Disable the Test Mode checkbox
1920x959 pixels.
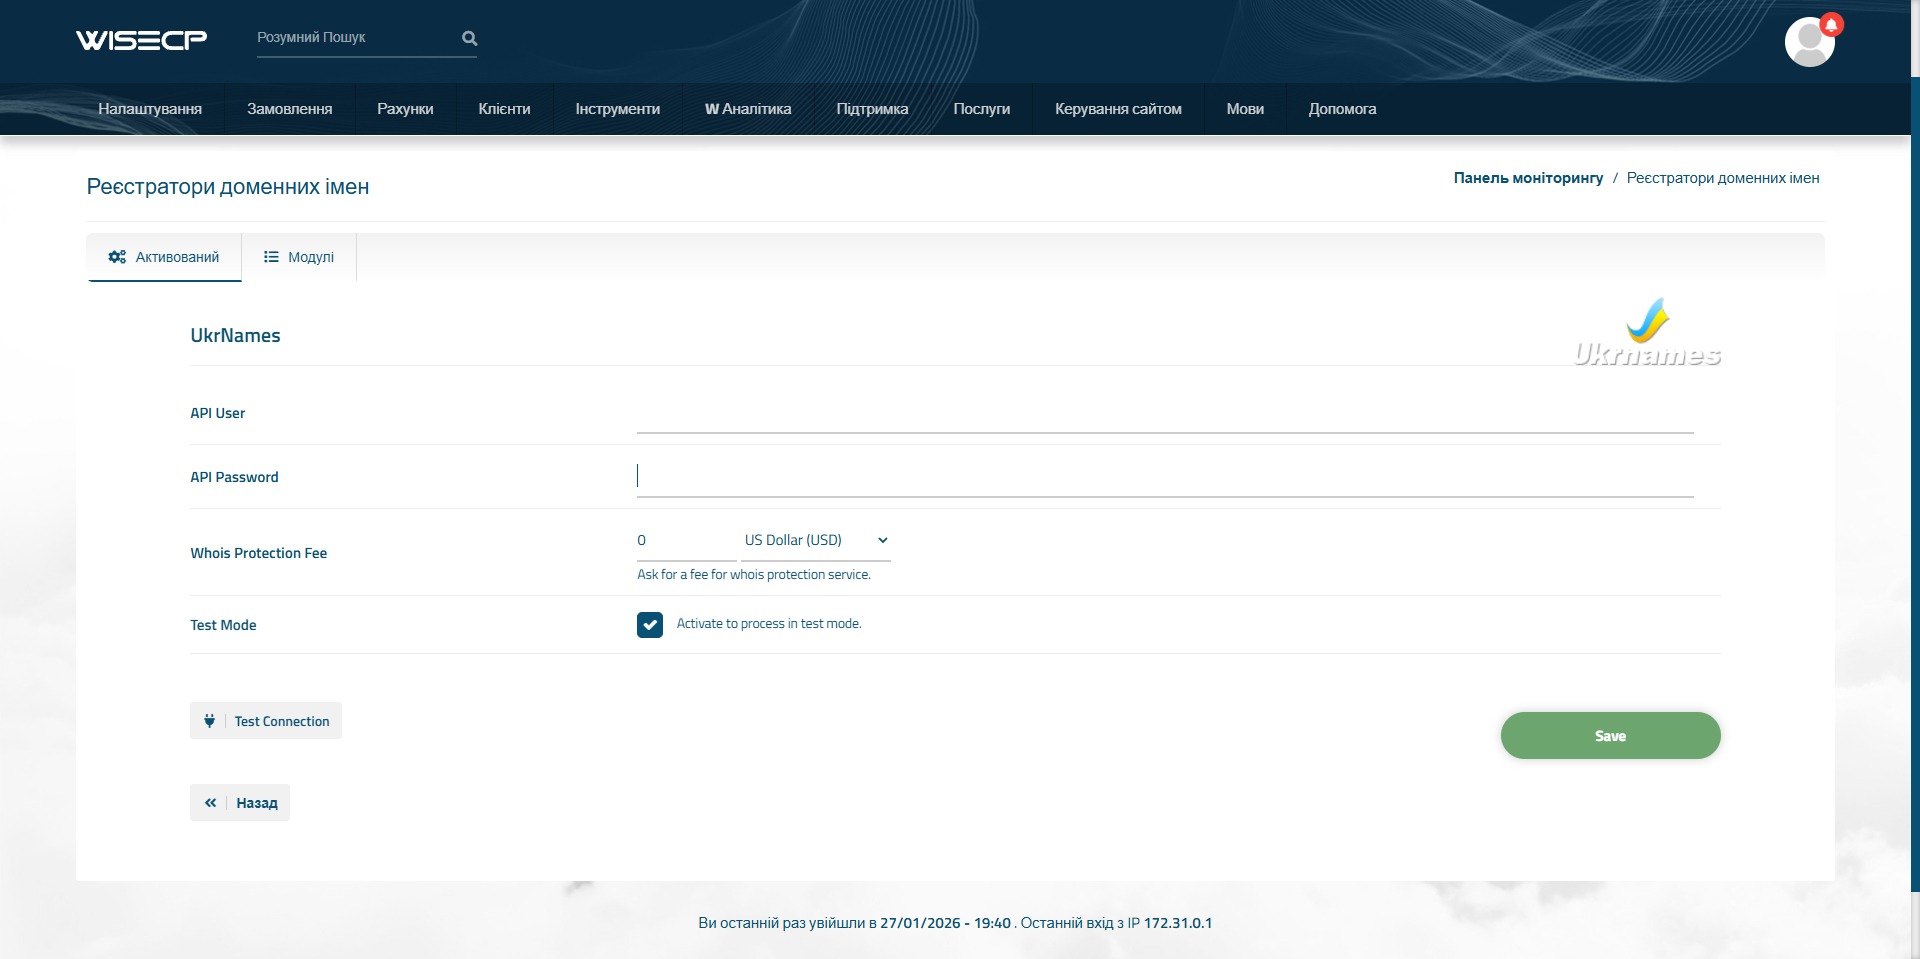[650, 625]
